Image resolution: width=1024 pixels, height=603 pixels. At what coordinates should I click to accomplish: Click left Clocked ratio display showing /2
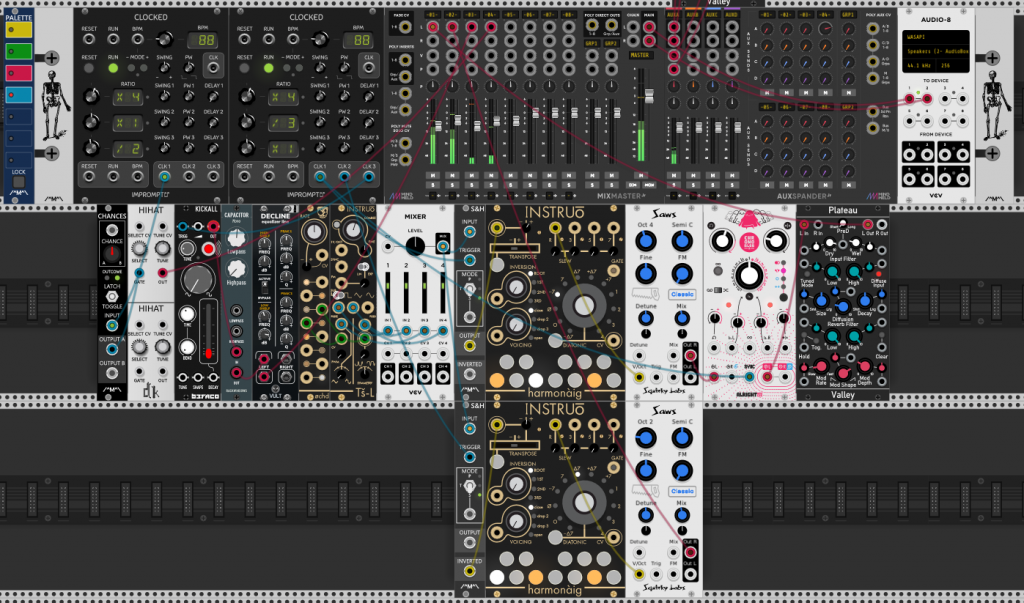[x=128, y=149]
